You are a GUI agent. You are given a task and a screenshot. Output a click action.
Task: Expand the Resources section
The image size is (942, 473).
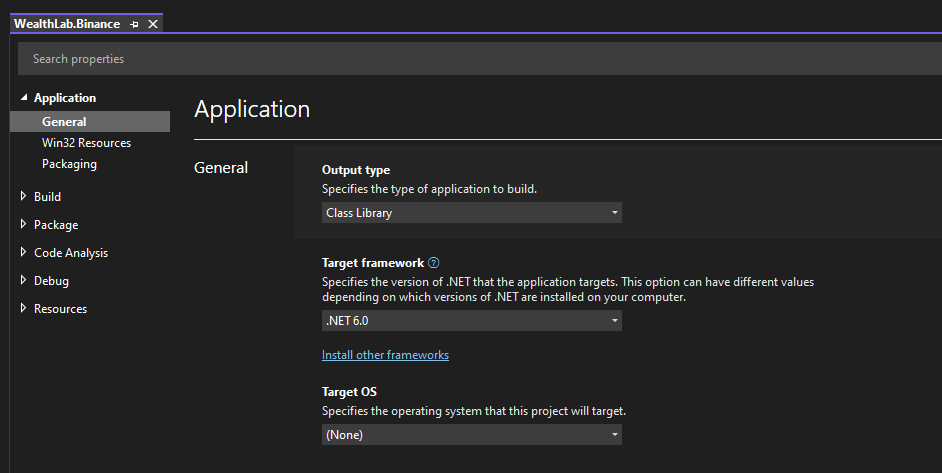tap(23, 308)
